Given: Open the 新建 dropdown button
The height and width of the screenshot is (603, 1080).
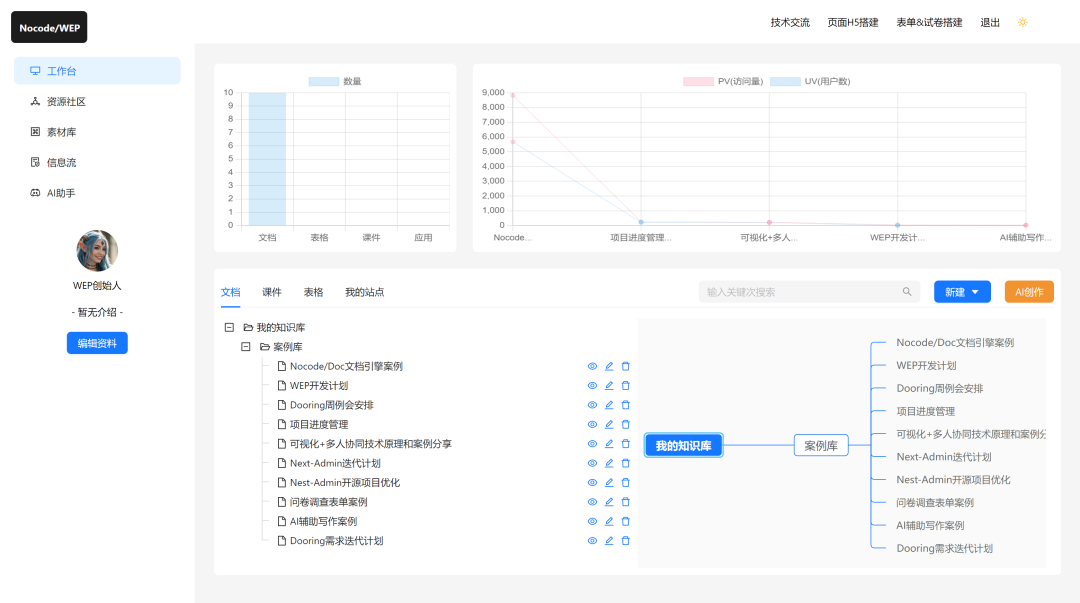Looking at the screenshot, I should point(961,292).
